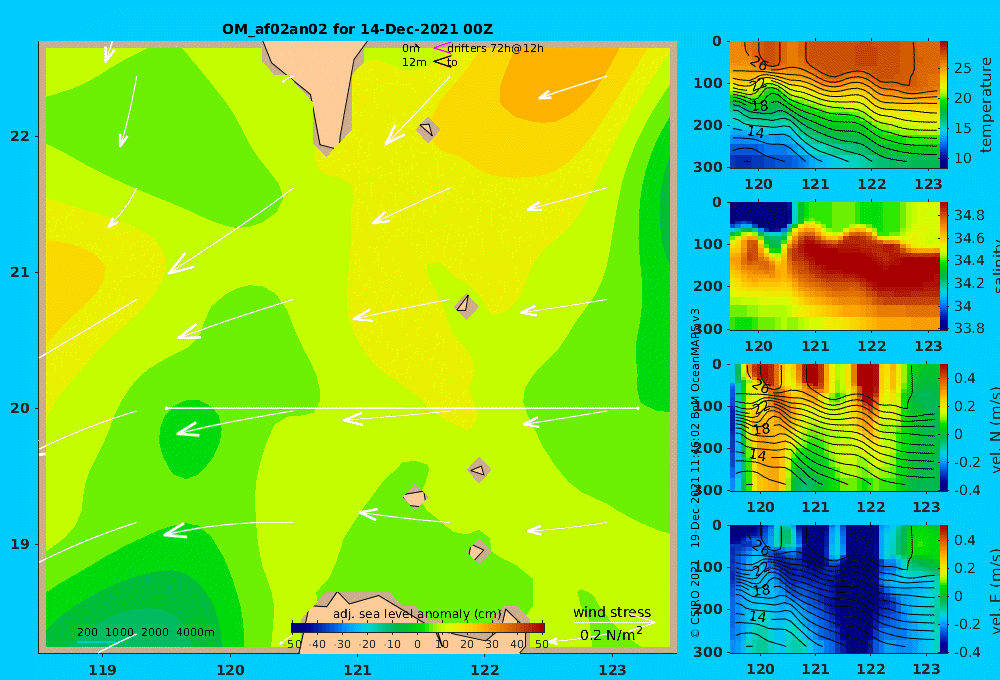
Task: Click the black 12m arrow legend marker
Action: (441, 62)
